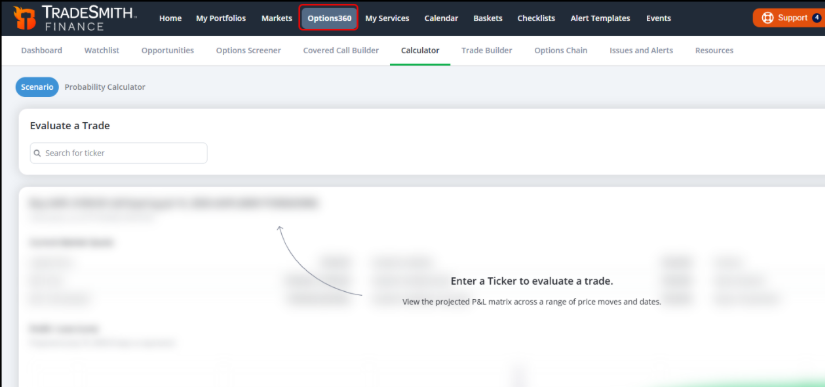Open the Options Chain tab
This screenshot has width=825, height=387.
click(561, 50)
